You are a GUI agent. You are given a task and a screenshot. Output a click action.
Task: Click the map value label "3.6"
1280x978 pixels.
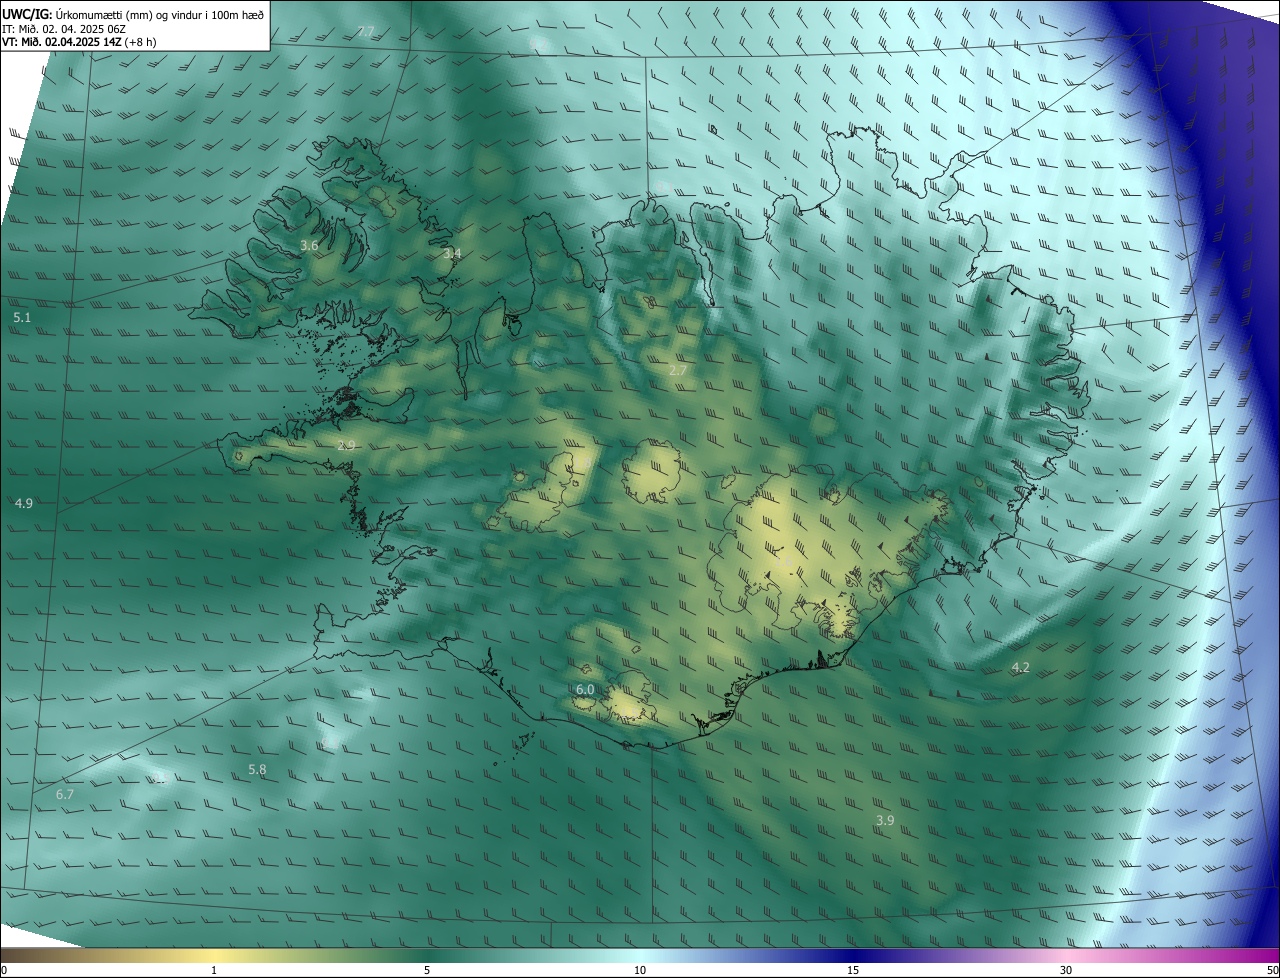pos(309,245)
